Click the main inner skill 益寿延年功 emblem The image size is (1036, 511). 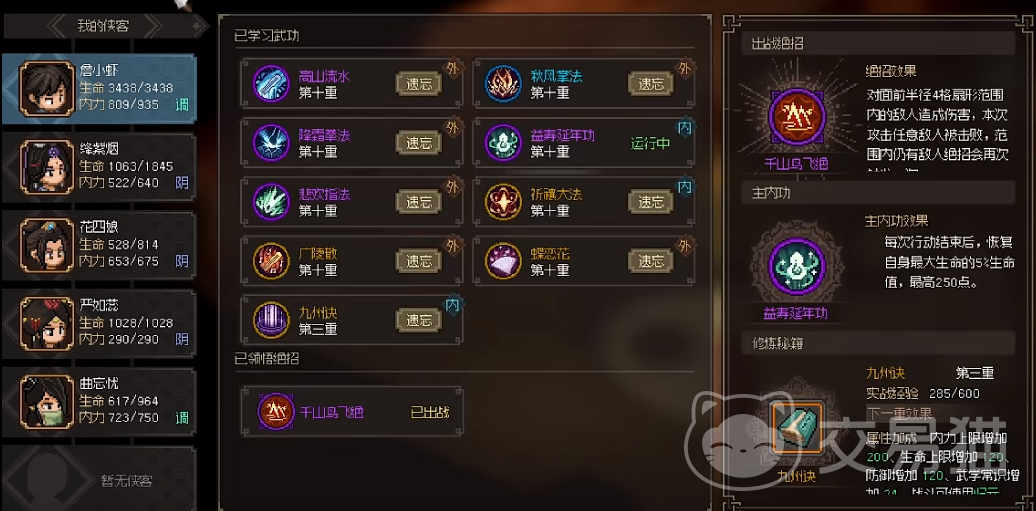point(796,268)
